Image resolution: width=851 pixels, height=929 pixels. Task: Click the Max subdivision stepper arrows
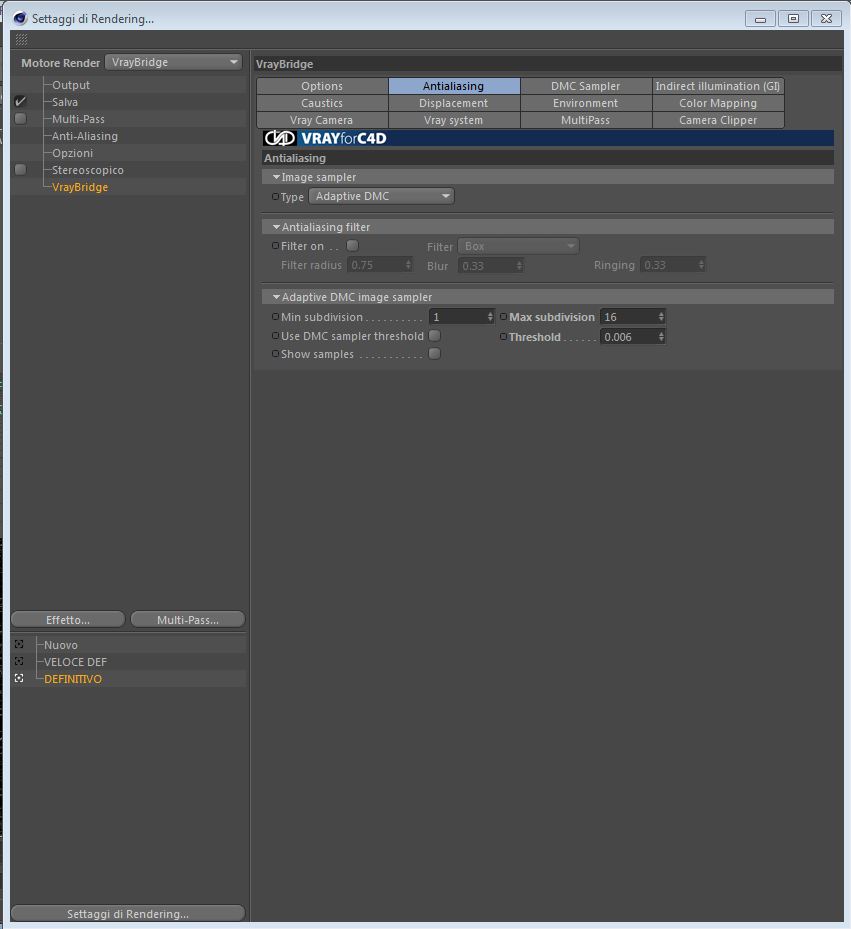(661, 317)
